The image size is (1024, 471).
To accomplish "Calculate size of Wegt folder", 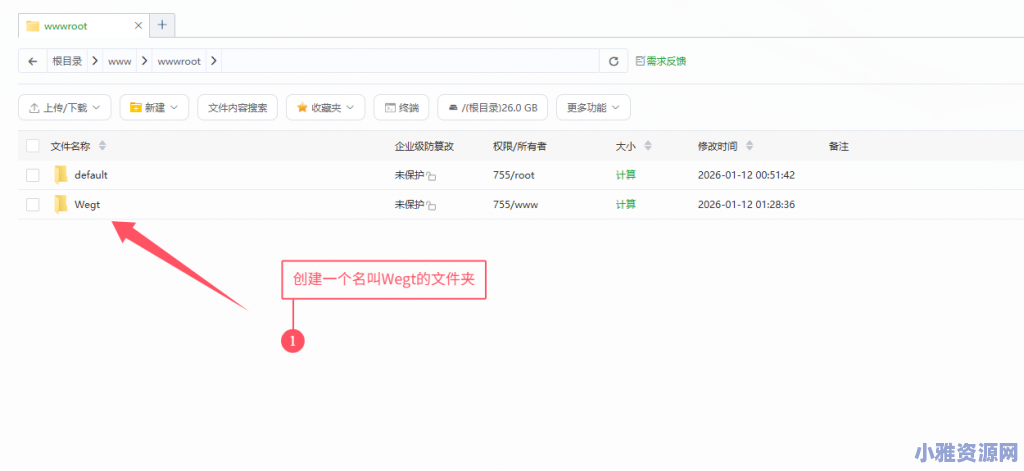I will (626, 204).
